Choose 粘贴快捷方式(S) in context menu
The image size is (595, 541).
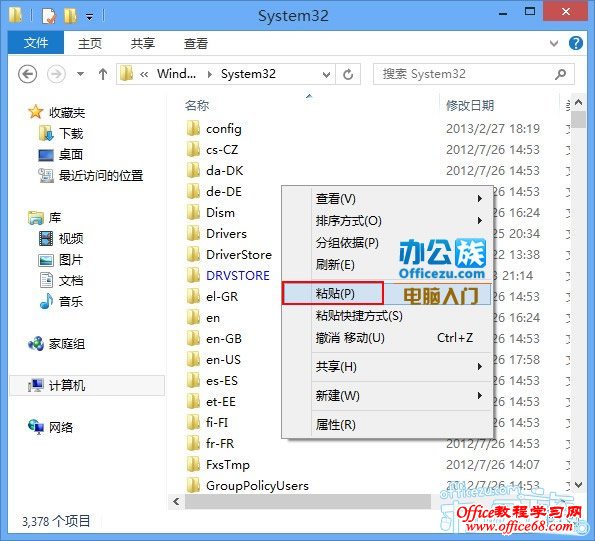pyautogui.click(x=387, y=316)
